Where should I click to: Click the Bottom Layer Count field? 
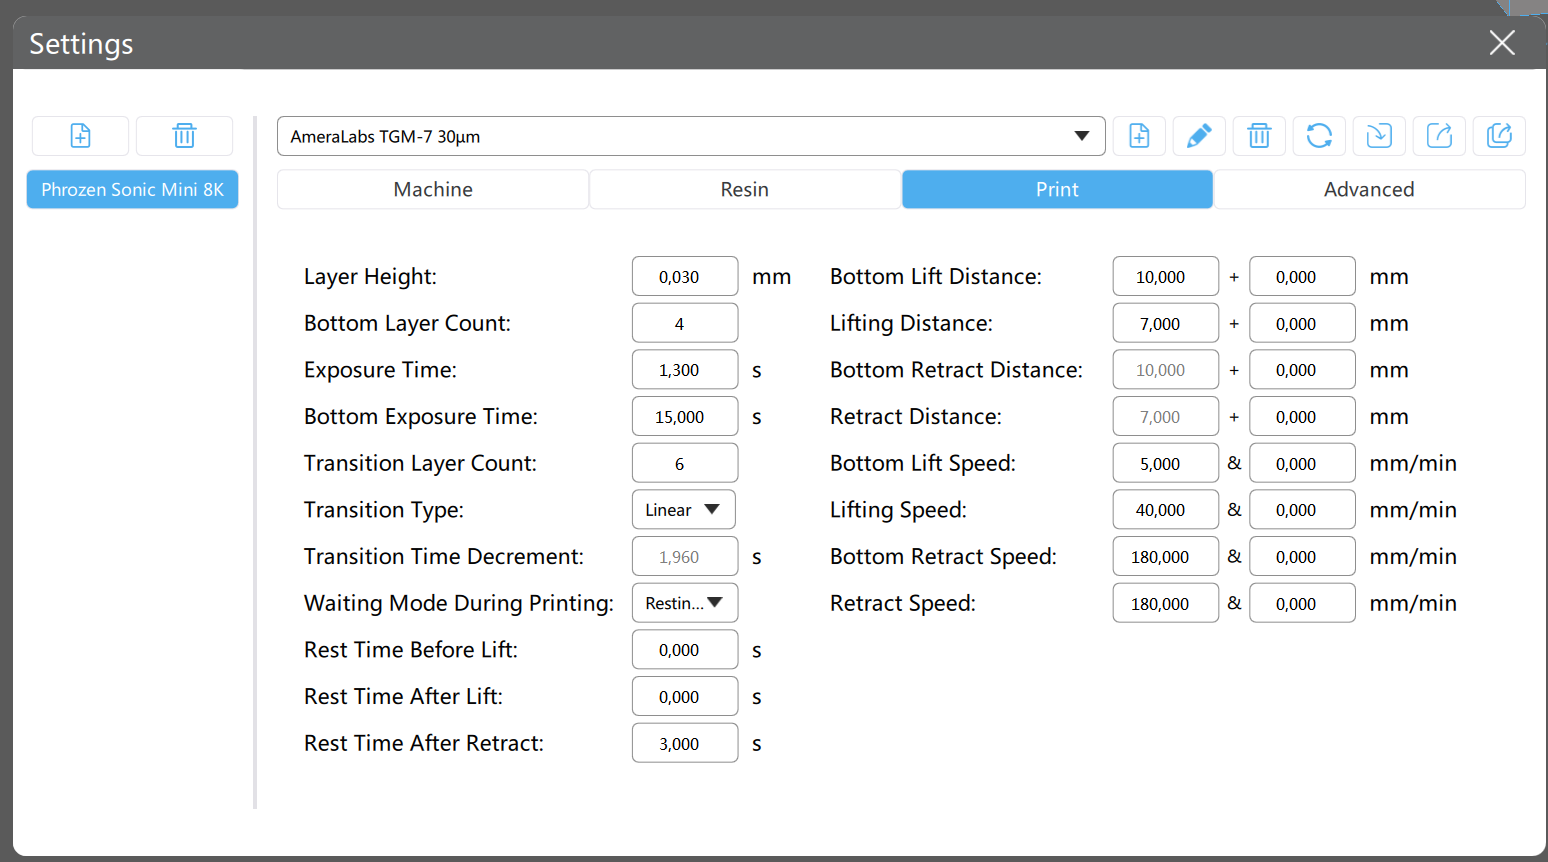tap(684, 323)
